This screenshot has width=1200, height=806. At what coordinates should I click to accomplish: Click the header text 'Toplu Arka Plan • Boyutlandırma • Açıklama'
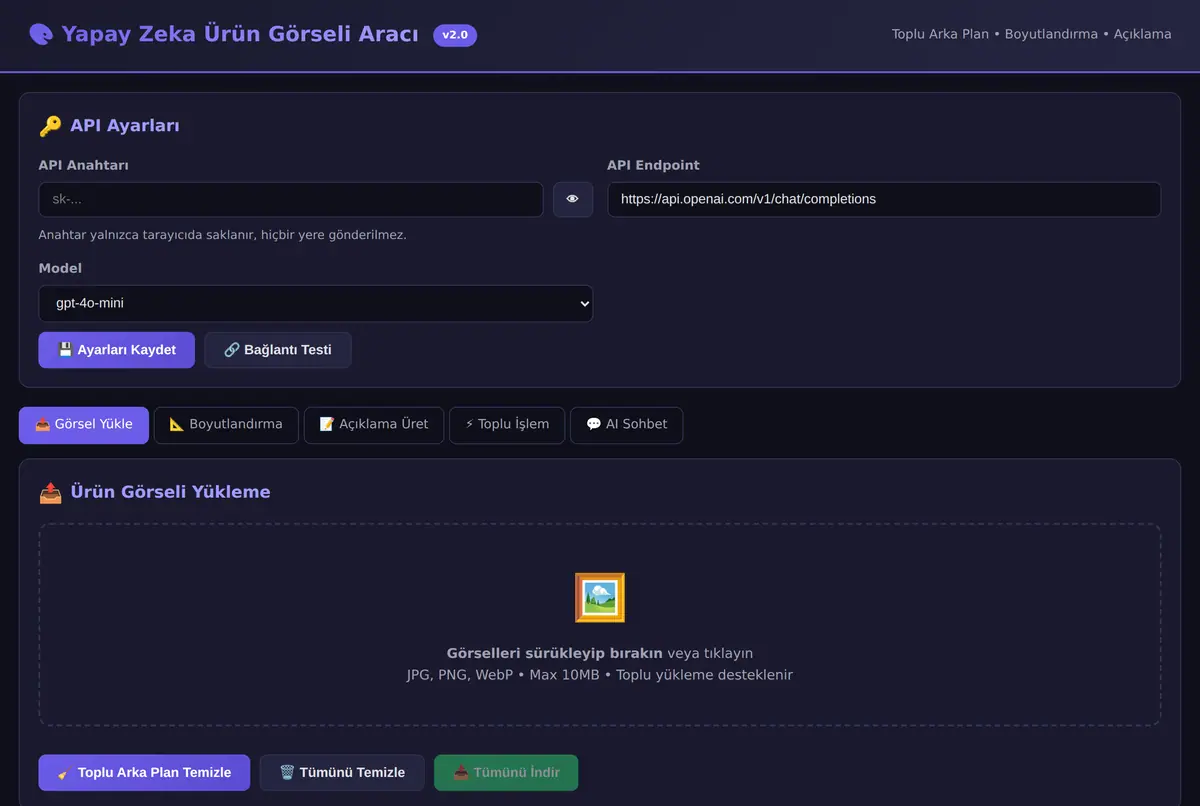1032,34
